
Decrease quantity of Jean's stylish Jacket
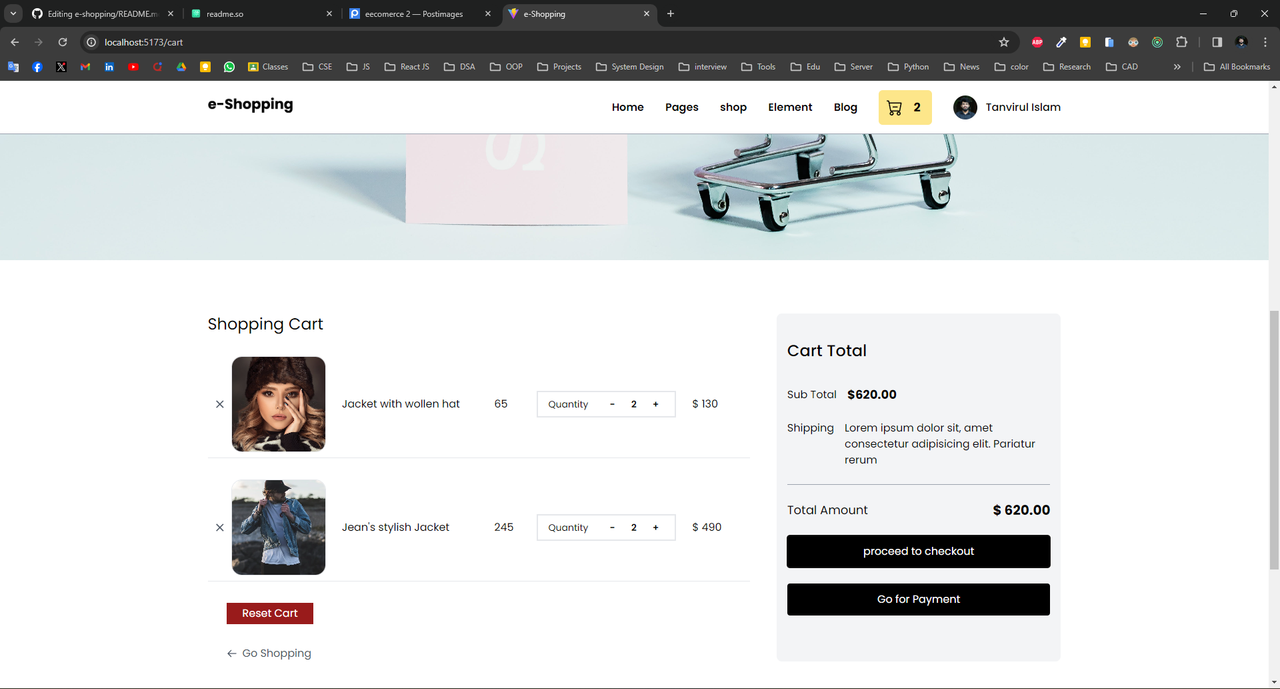click(612, 527)
